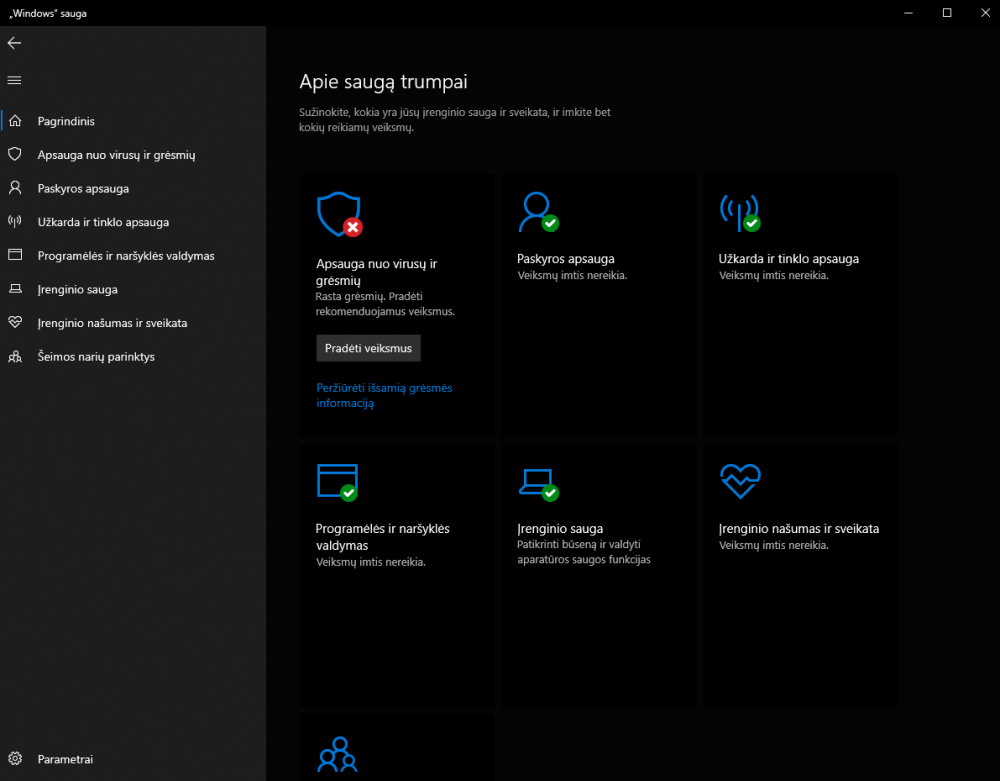Open the Užkarda ir tinklo apsauga tile title
This screenshot has width=1000, height=781.
click(x=789, y=259)
